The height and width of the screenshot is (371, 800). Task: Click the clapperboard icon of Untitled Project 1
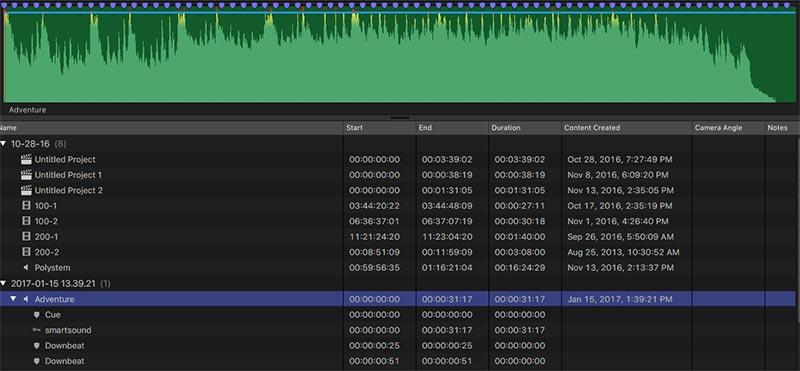[x=26, y=175]
